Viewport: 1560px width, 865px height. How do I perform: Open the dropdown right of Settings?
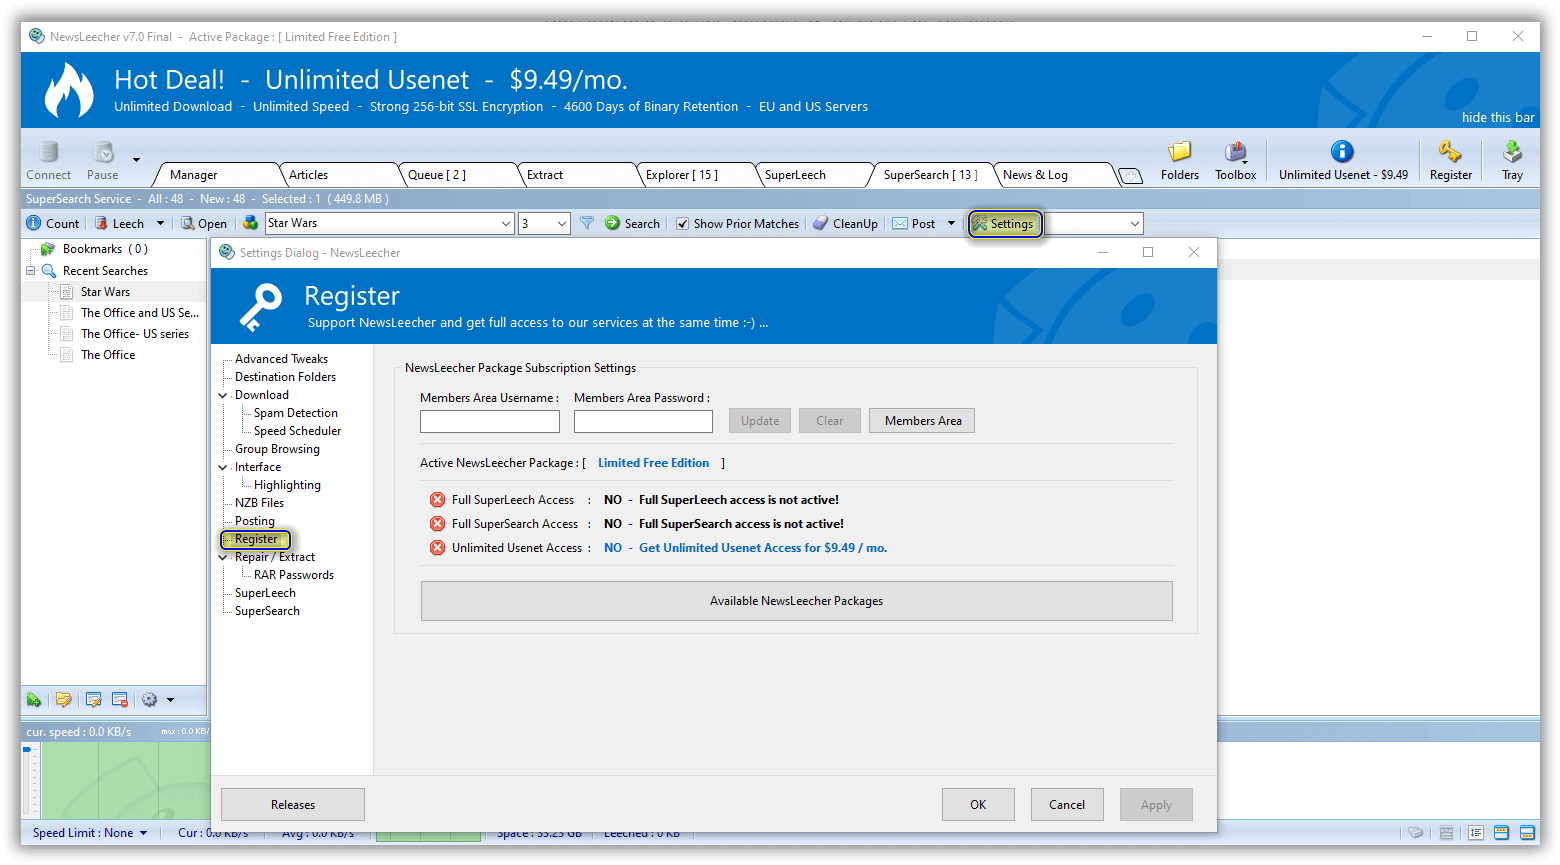click(x=1135, y=224)
